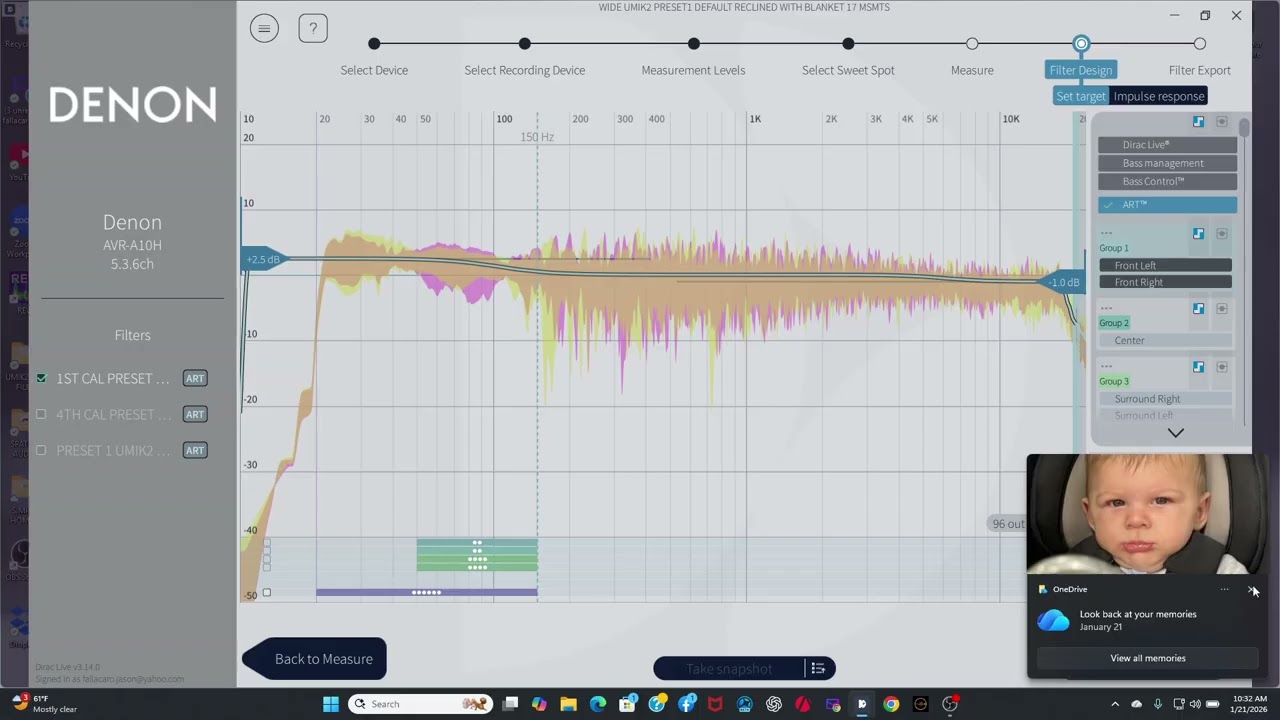Launch Microsoft Edge from the taskbar
Viewport: 1280px width, 720px height.
tap(598, 704)
